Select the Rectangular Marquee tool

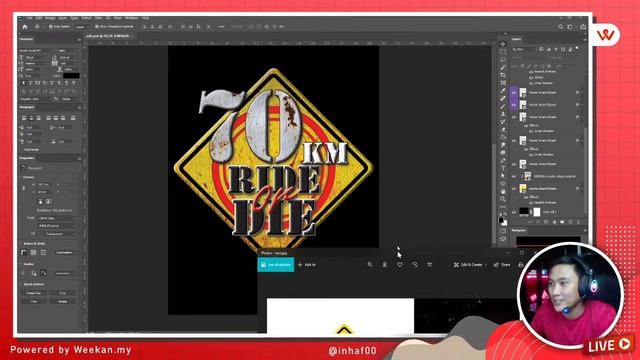pos(503,52)
